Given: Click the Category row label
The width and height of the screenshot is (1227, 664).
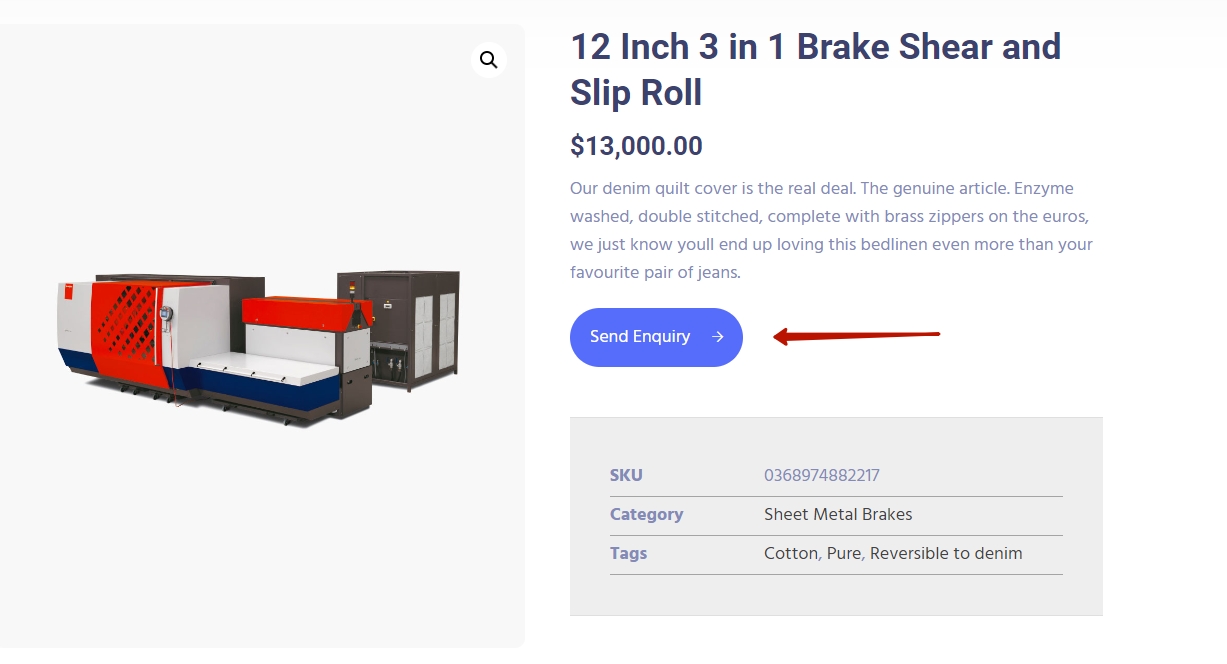Looking at the screenshot, I should coord(646,515).
